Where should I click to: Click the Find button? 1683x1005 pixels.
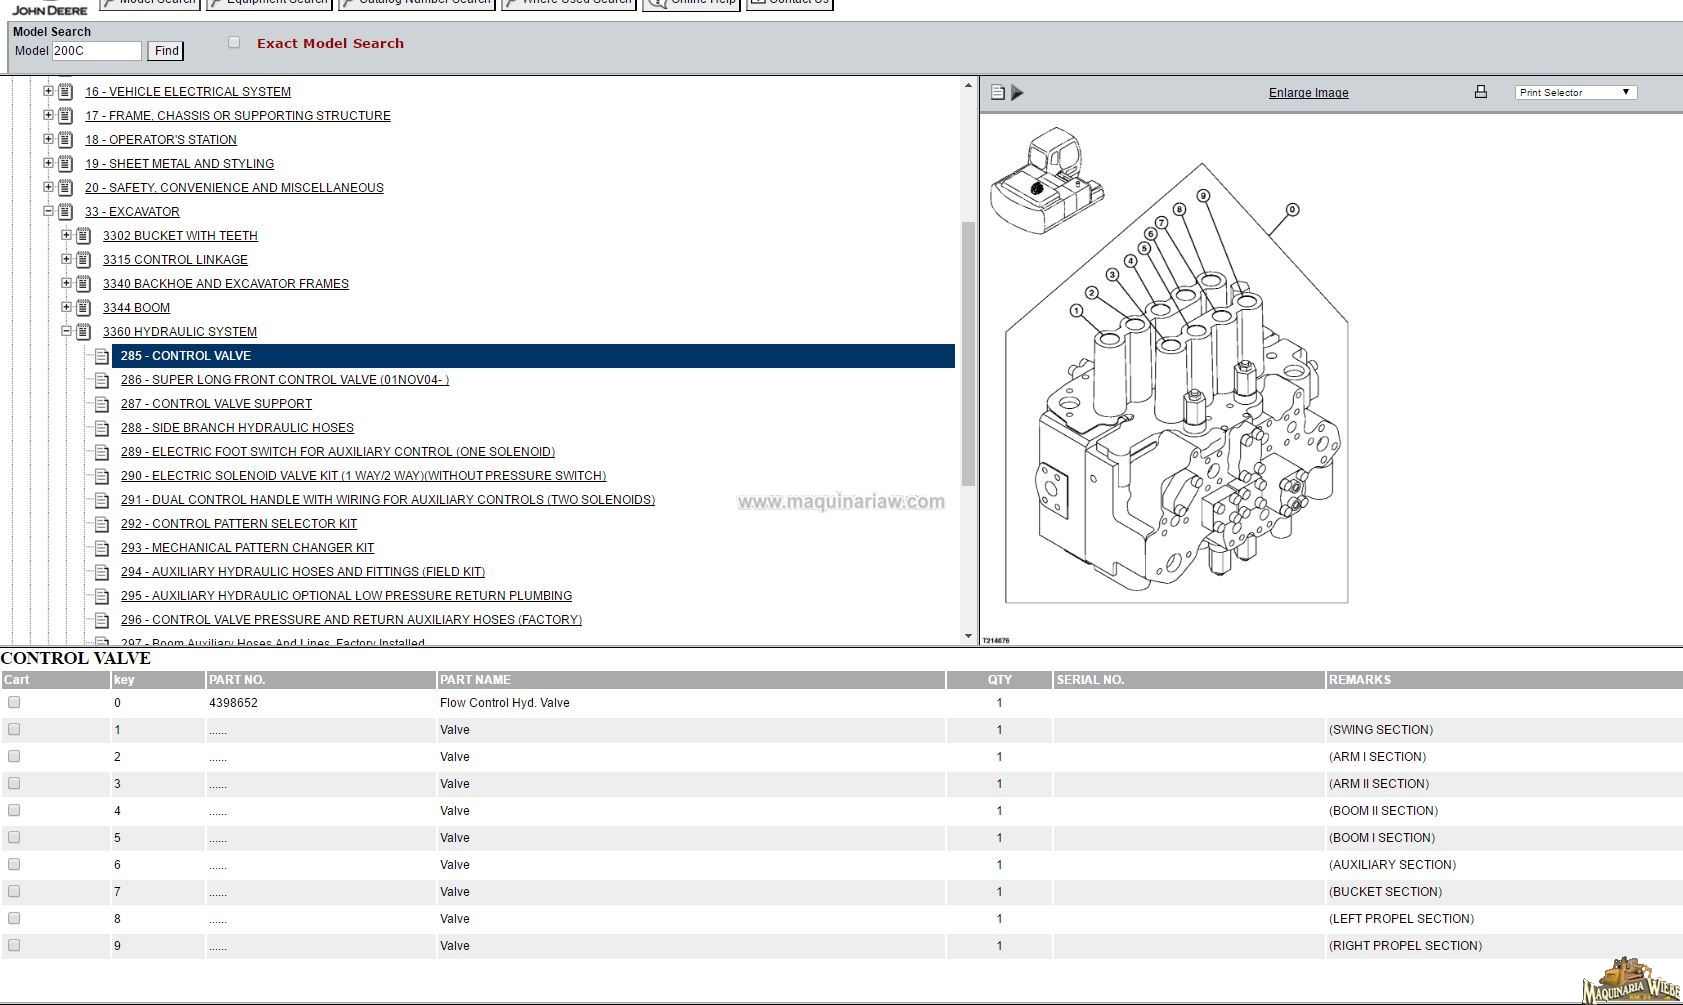point(166,51)
